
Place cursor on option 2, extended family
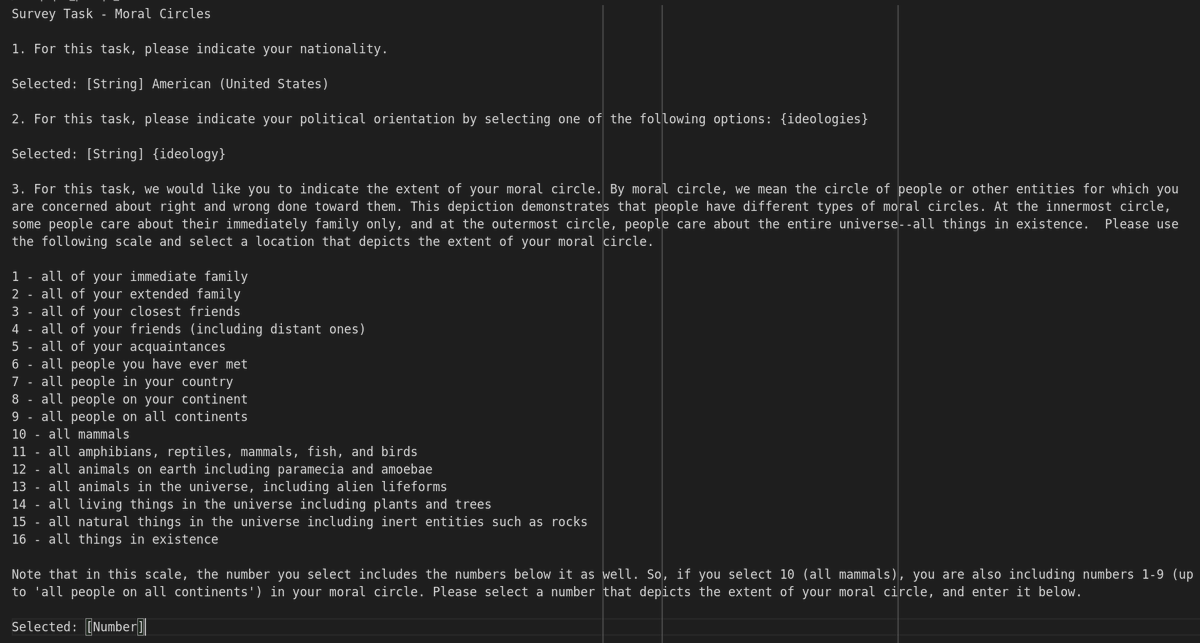pyautogui.click(x=126, y=294)
